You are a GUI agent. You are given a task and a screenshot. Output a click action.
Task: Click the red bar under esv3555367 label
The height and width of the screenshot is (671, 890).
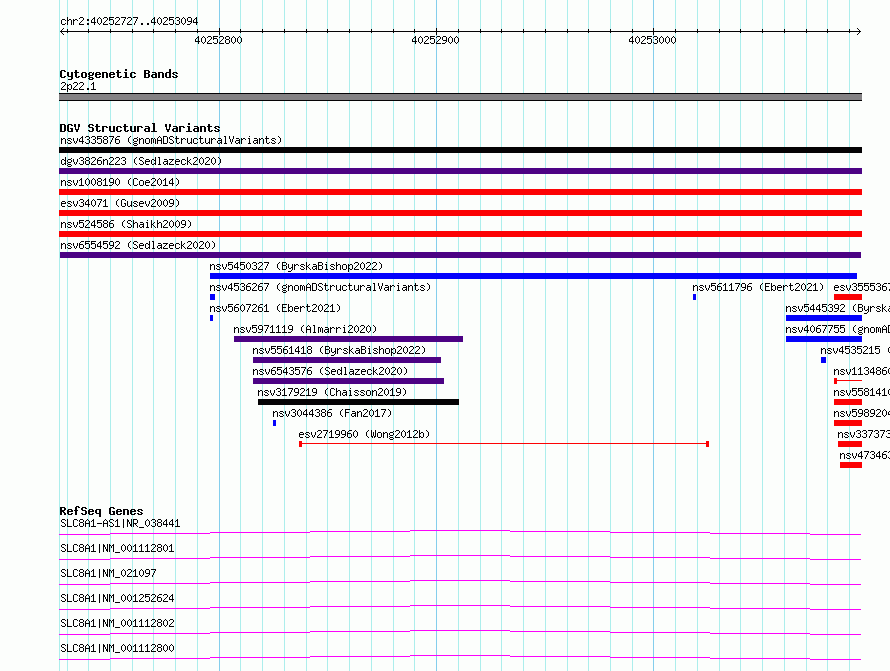point(848,297)
